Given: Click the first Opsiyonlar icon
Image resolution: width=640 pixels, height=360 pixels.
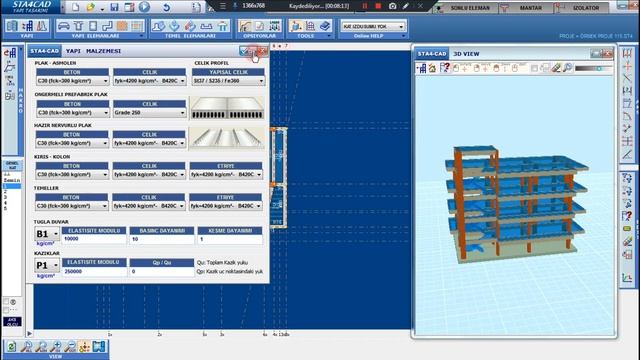Looking at the screenshot, I should coord(245,26).
